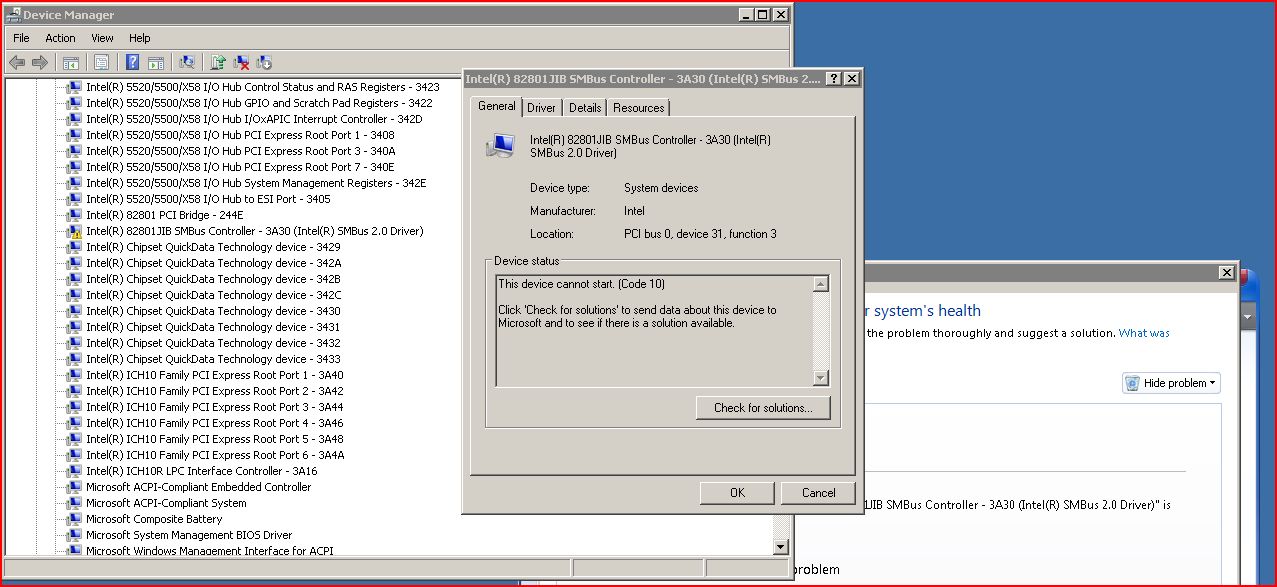Click the icon beside Microsoft Composite Battery
This screenshot has height=587, width=1277.
pyautogui.click(x=74, y=519)
